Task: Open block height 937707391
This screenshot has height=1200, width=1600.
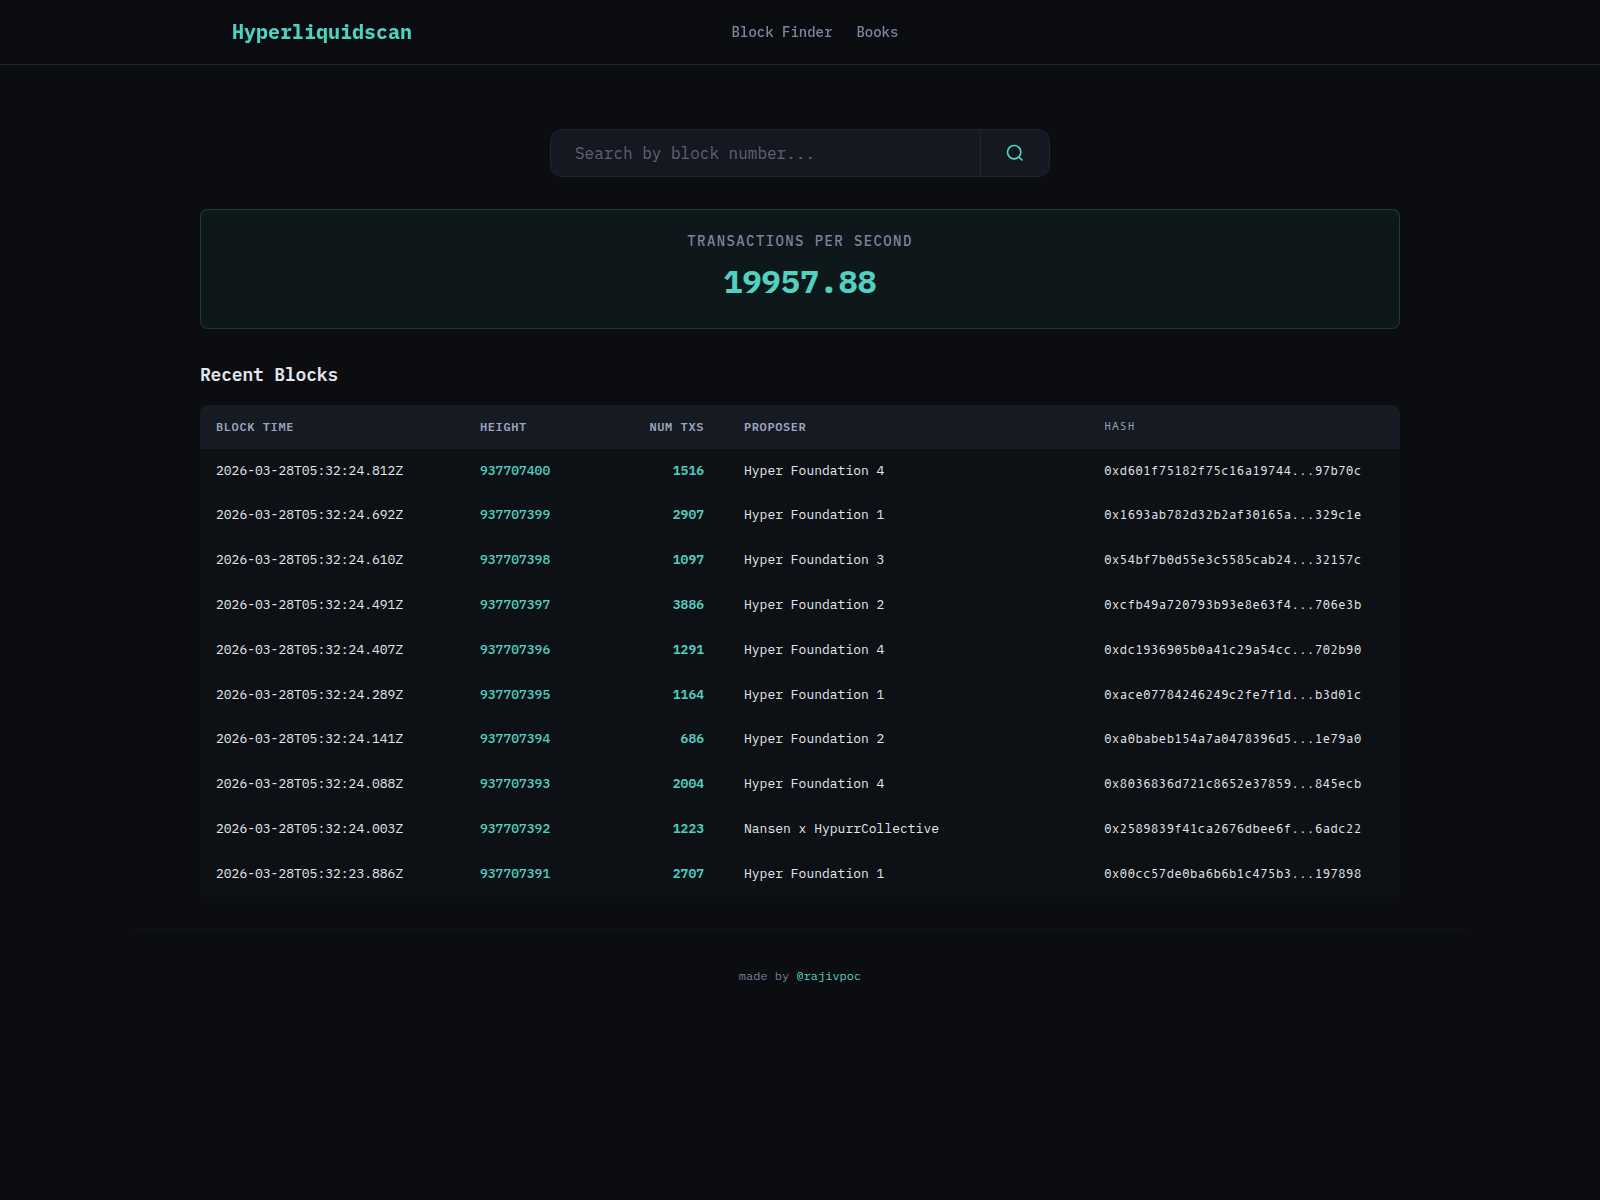Action: point(515,874)
